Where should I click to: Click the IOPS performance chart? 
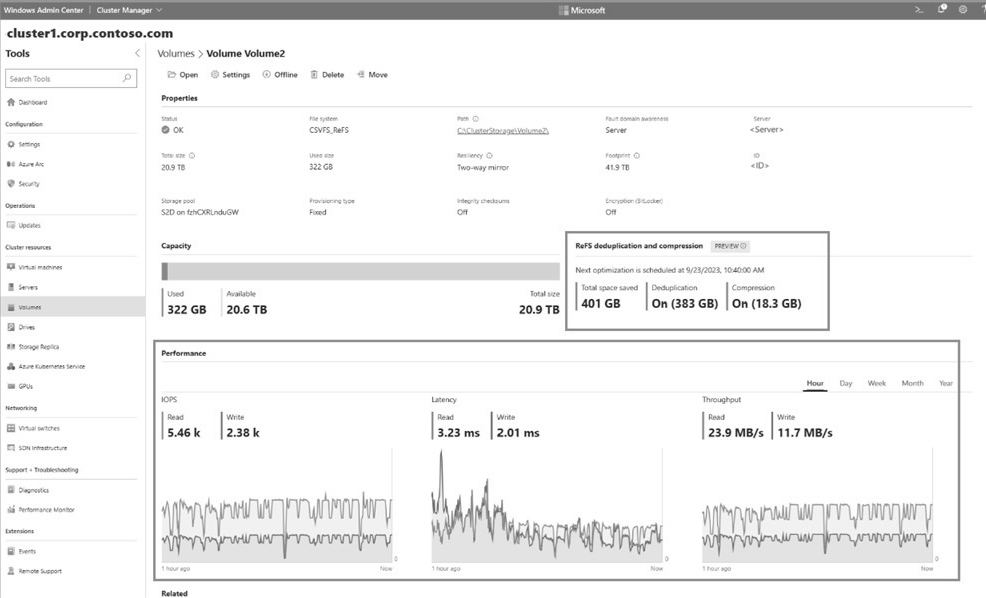click(277, 506)
